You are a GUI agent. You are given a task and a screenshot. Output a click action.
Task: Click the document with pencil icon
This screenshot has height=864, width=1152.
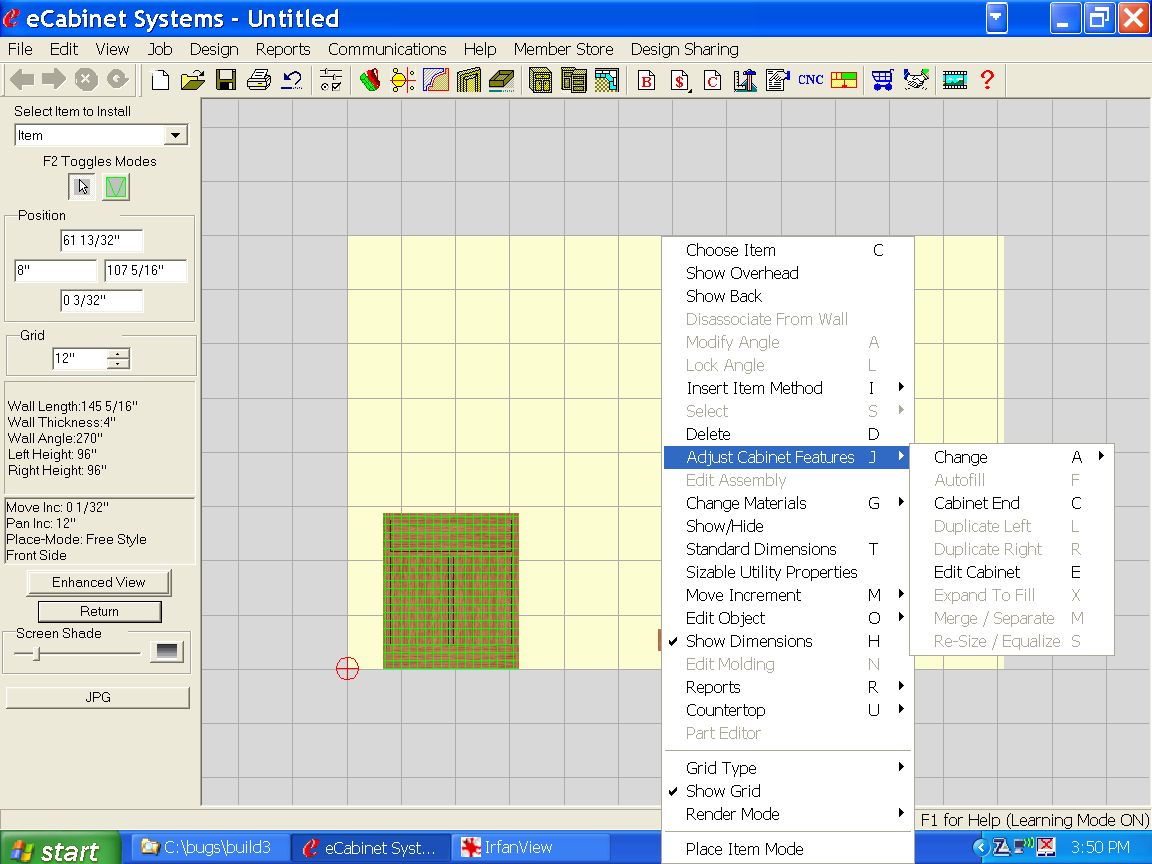[x=777, y=79]
